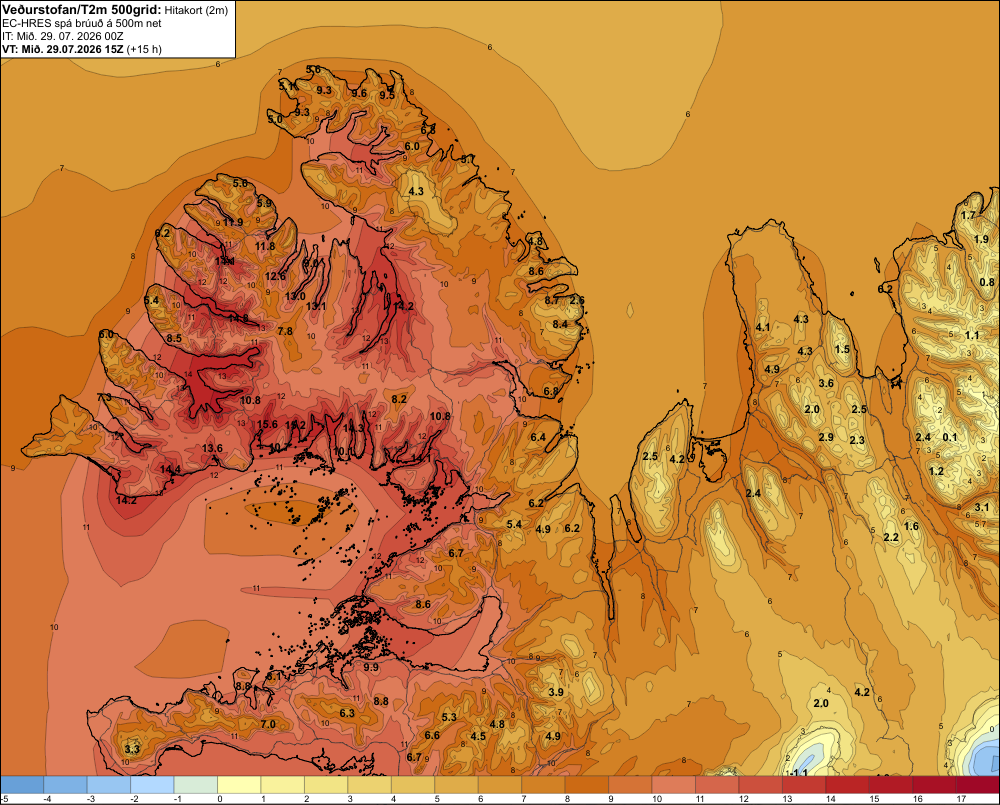Click the Veðurstofan/T2m 500grid title text
The height and width of the screenshot is (805, 1000).
pyautogui.click(x=81, y=10)
